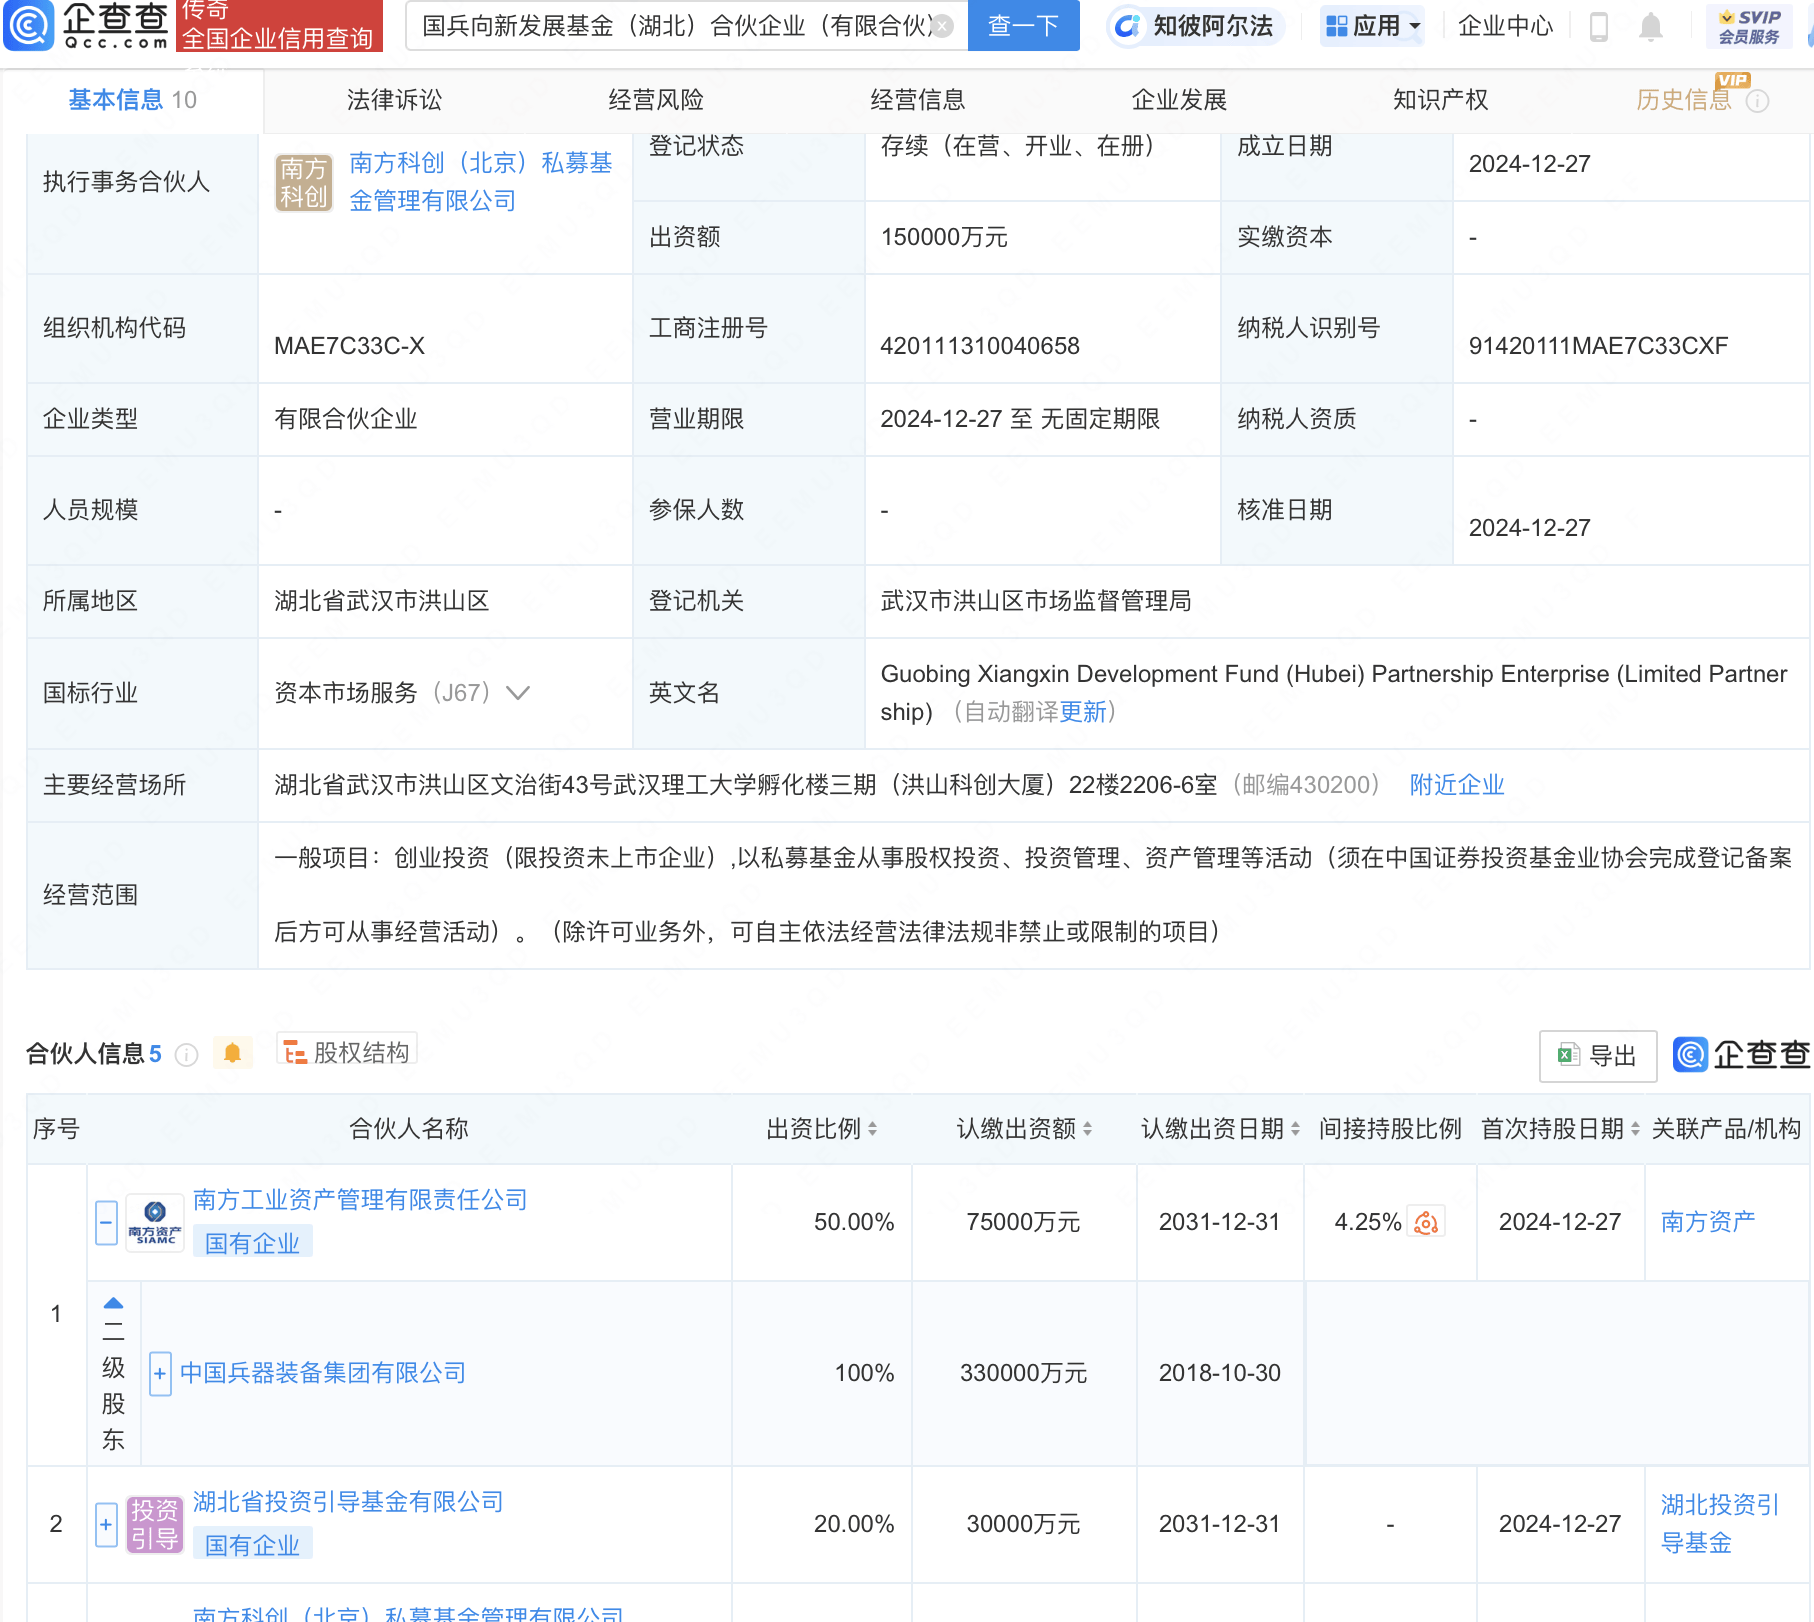Open 南方资产 related product link
Screen dimensions: 1814x1622
pos(1708,1222)
